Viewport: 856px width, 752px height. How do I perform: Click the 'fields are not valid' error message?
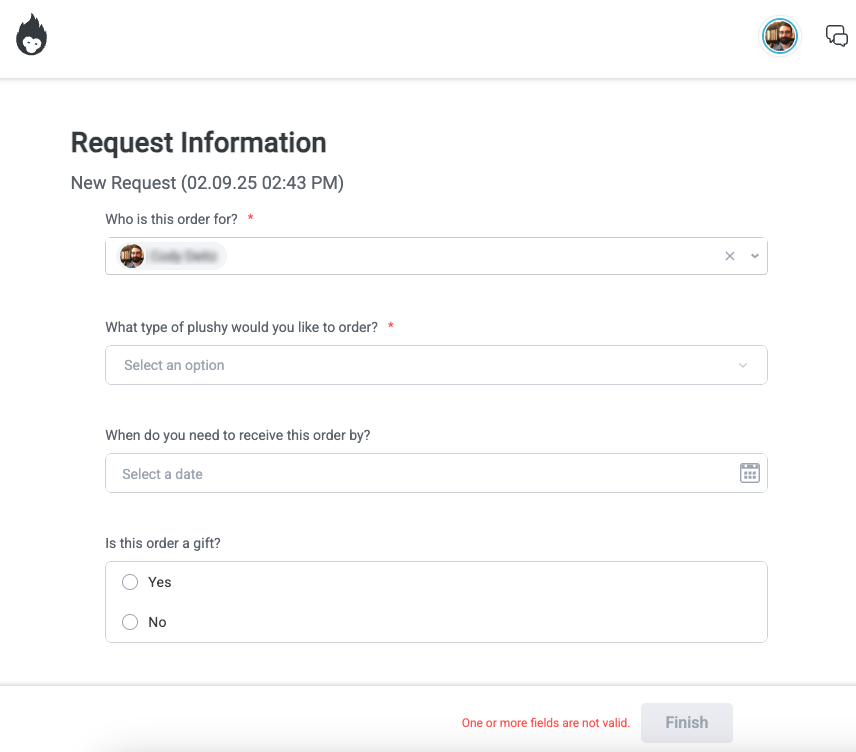(x=545, y=723)
